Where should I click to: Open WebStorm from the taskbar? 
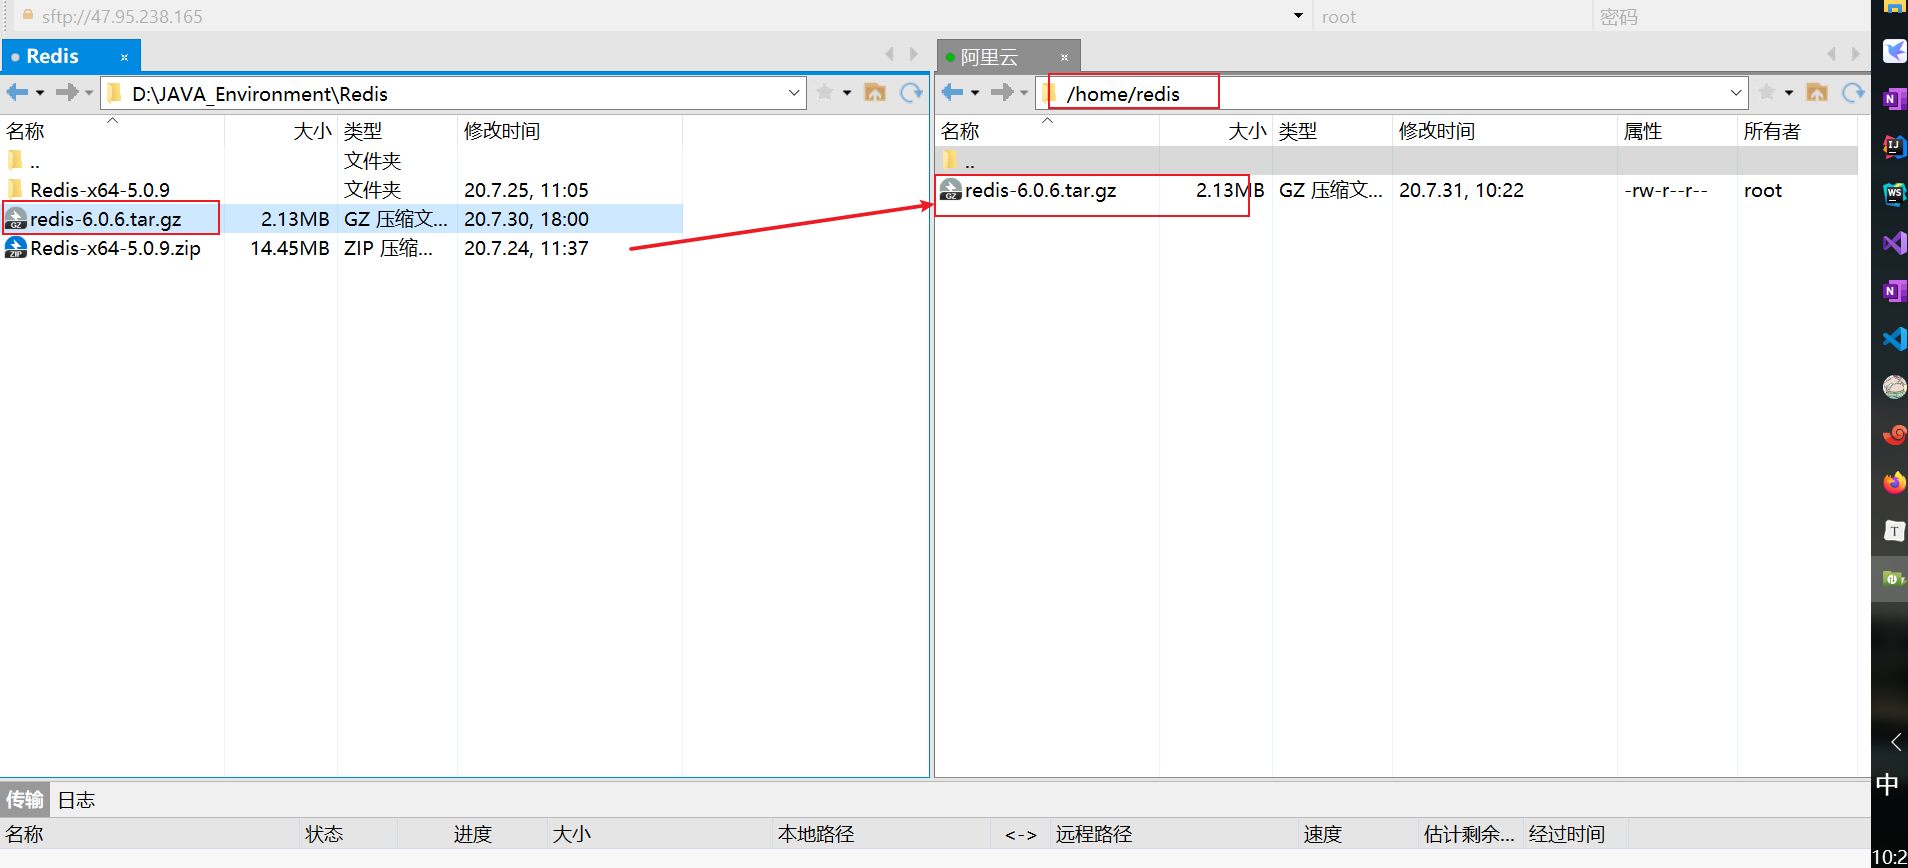1894,194
